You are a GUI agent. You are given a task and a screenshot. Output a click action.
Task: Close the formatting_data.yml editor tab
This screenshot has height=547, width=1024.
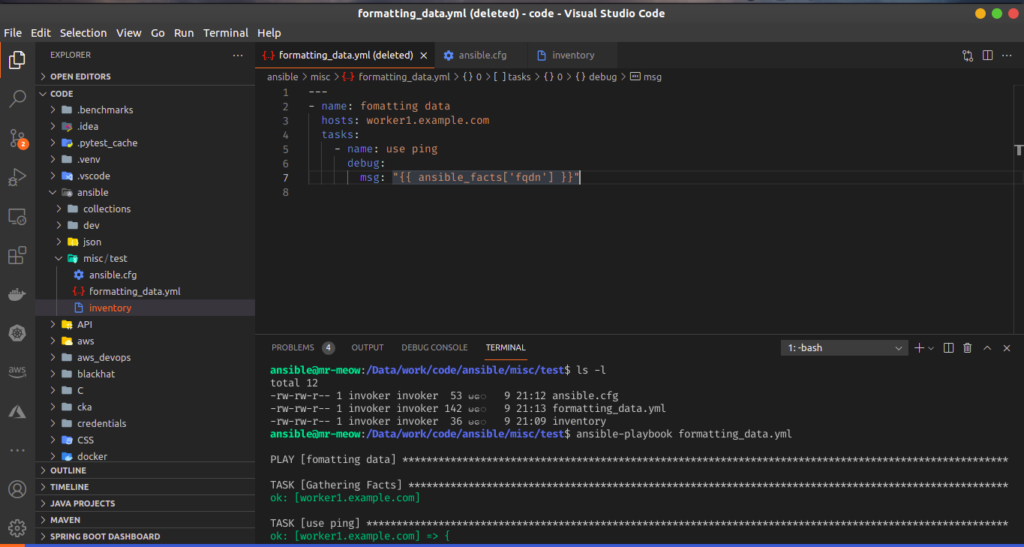[424, 55]
